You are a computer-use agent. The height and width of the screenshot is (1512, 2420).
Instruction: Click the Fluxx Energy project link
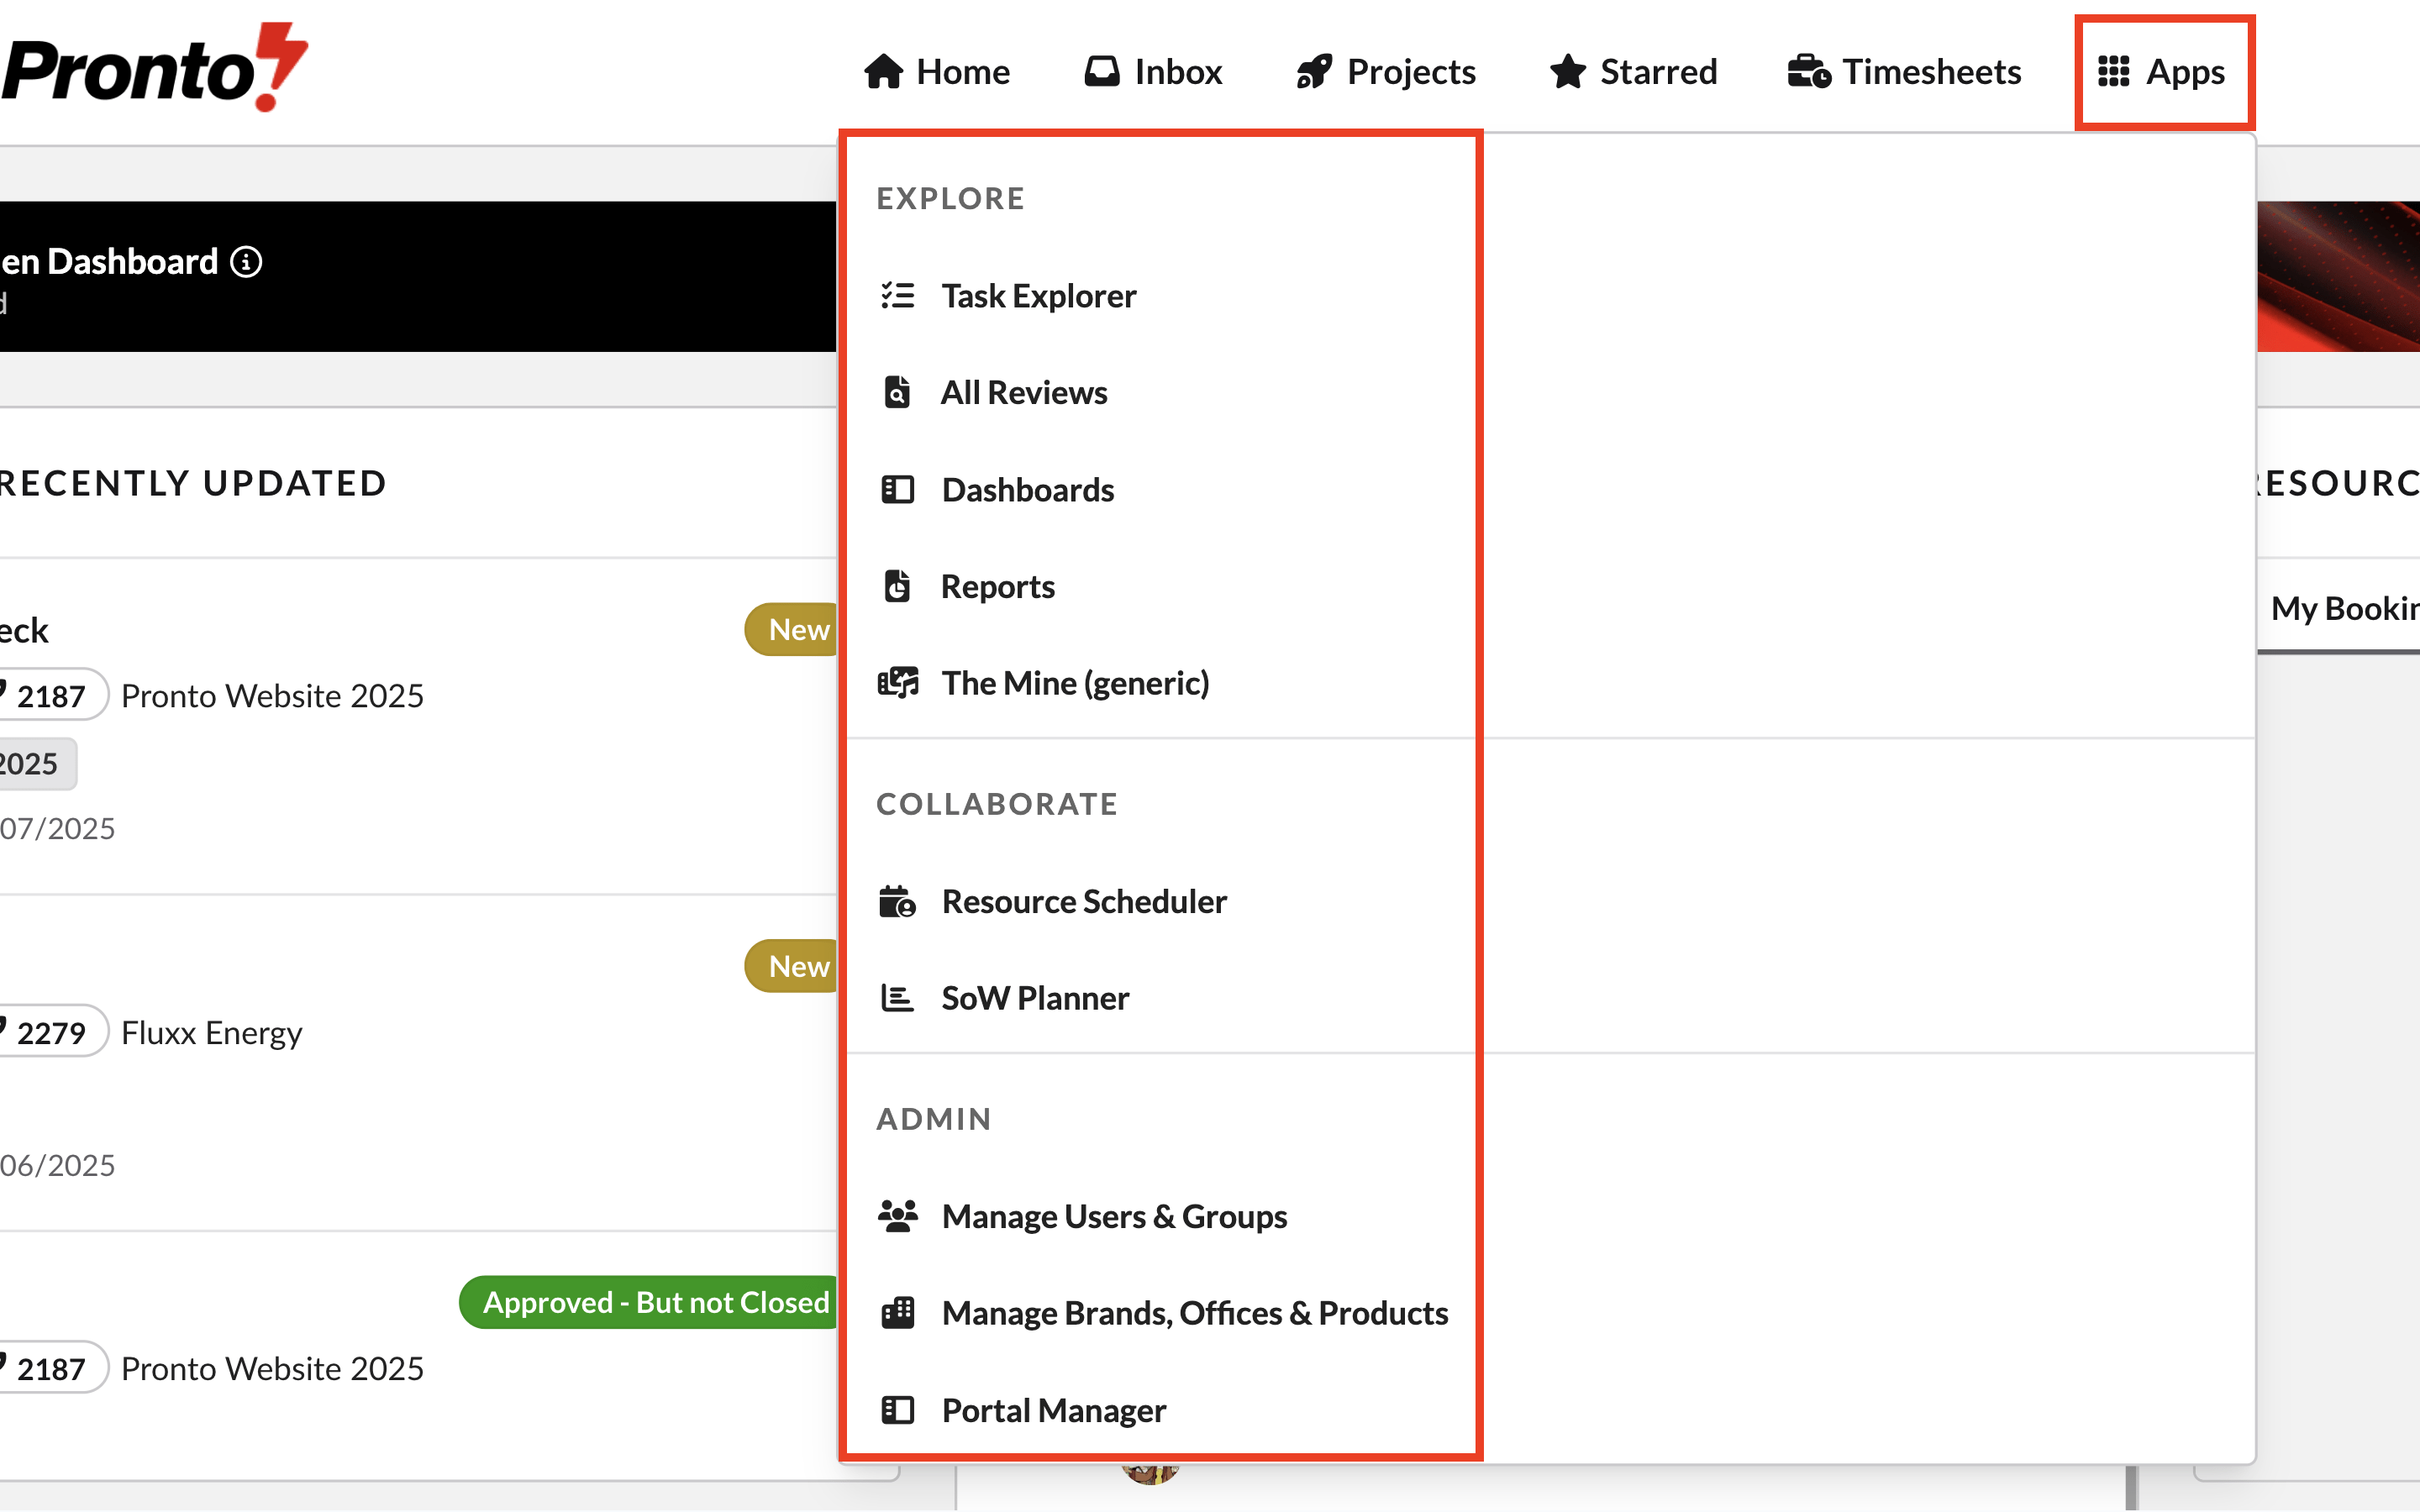tap(211, 1032)
